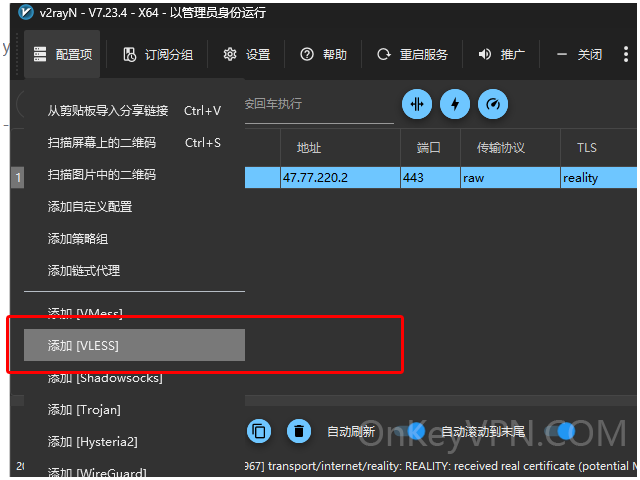Viewport: 640px width, 480px height.
Task: Click the v2rayN logo in title bar
Action: pos(26,12)
